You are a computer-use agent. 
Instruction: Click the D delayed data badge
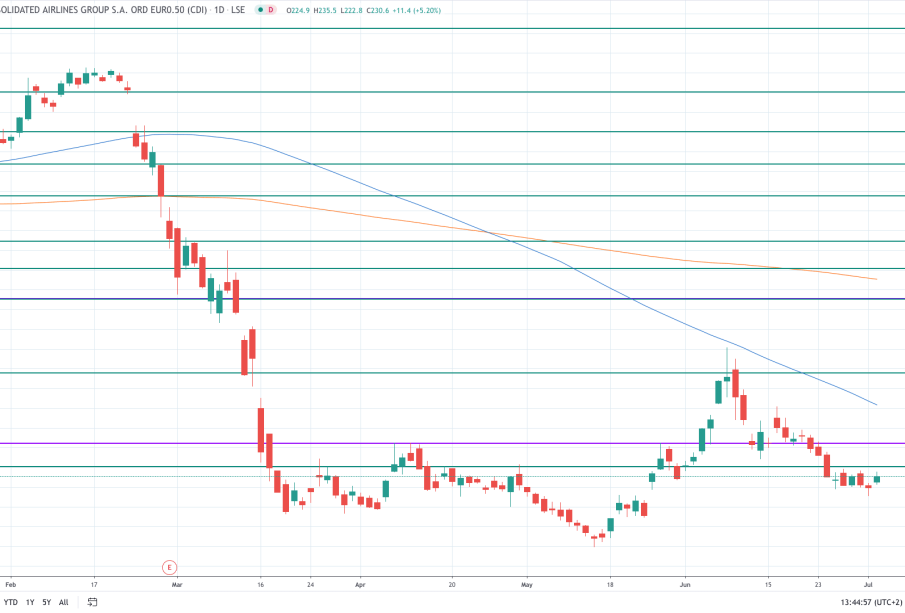pos(271,10)
